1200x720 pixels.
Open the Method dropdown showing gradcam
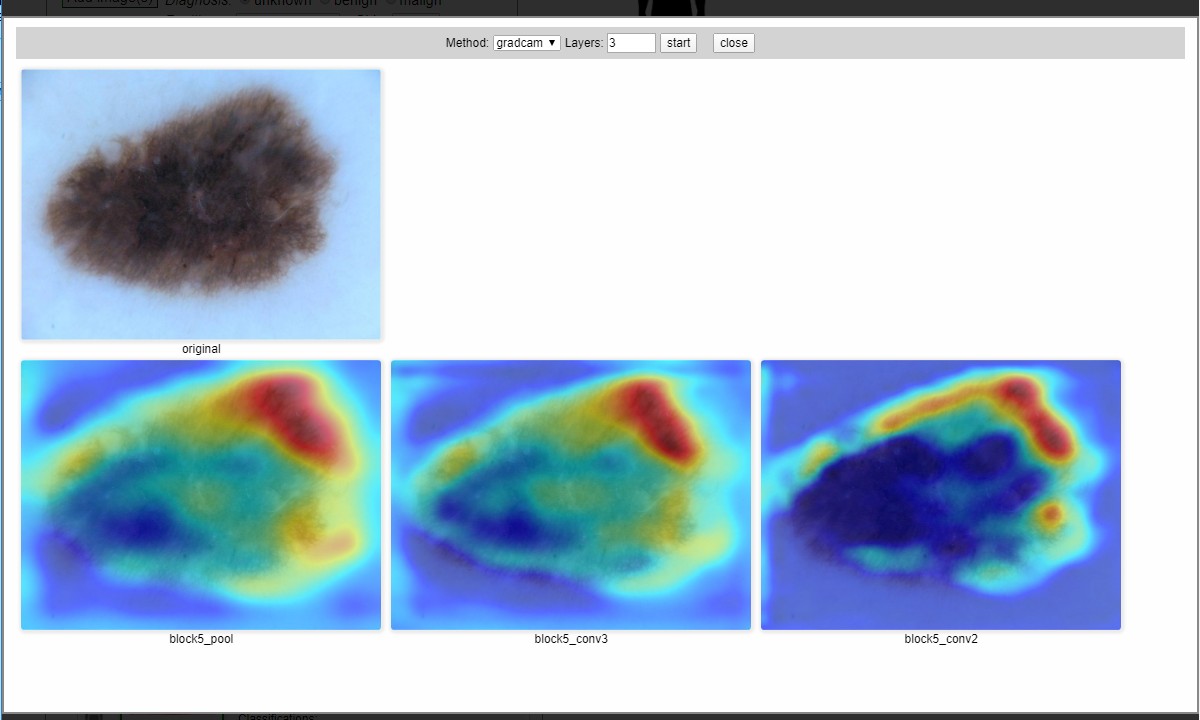pyautogui.click(x=527, y=43)
